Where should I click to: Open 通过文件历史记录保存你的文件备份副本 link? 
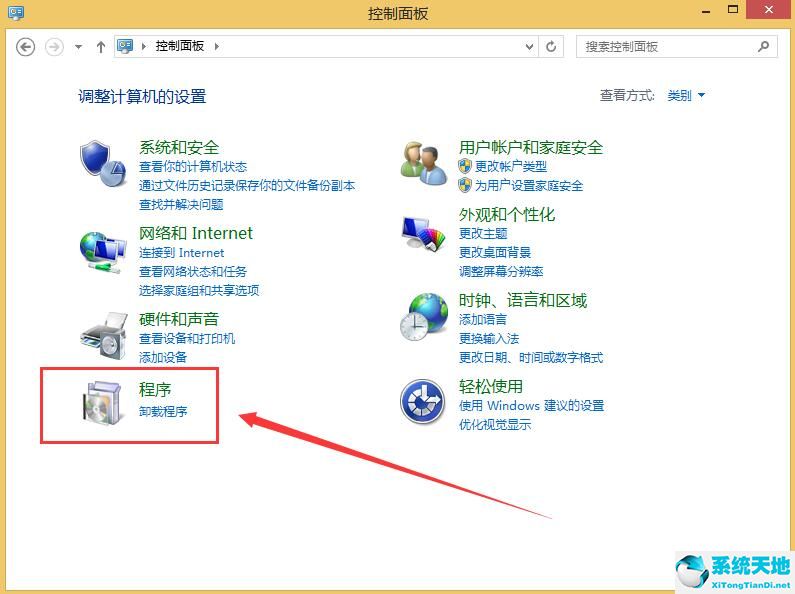(247, 185)
